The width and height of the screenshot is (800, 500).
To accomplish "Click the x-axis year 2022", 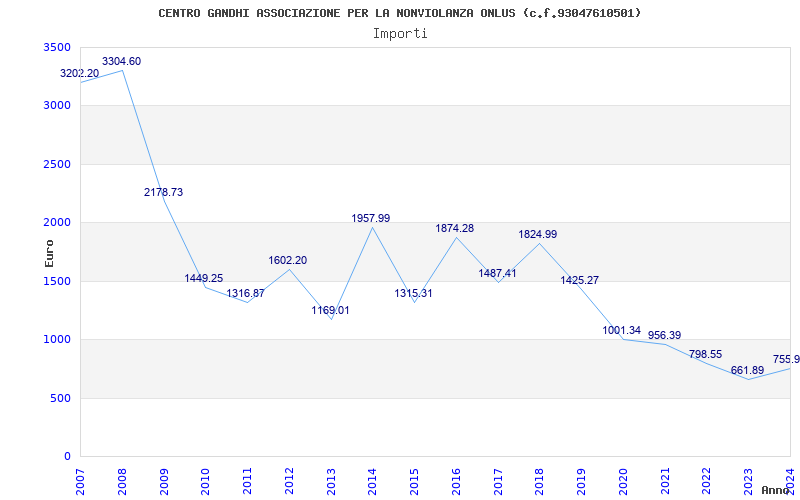I will [x=707, y=481].
